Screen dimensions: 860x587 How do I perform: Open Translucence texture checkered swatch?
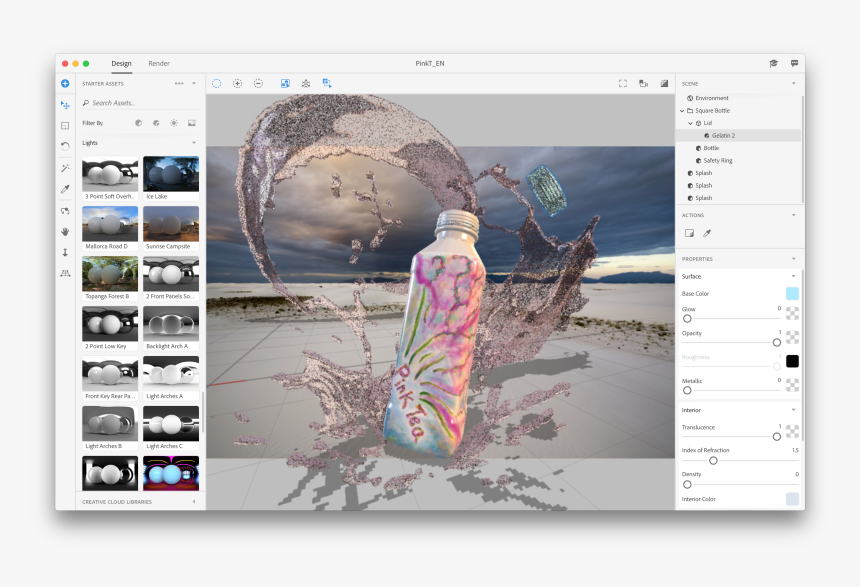coord(792,431)
